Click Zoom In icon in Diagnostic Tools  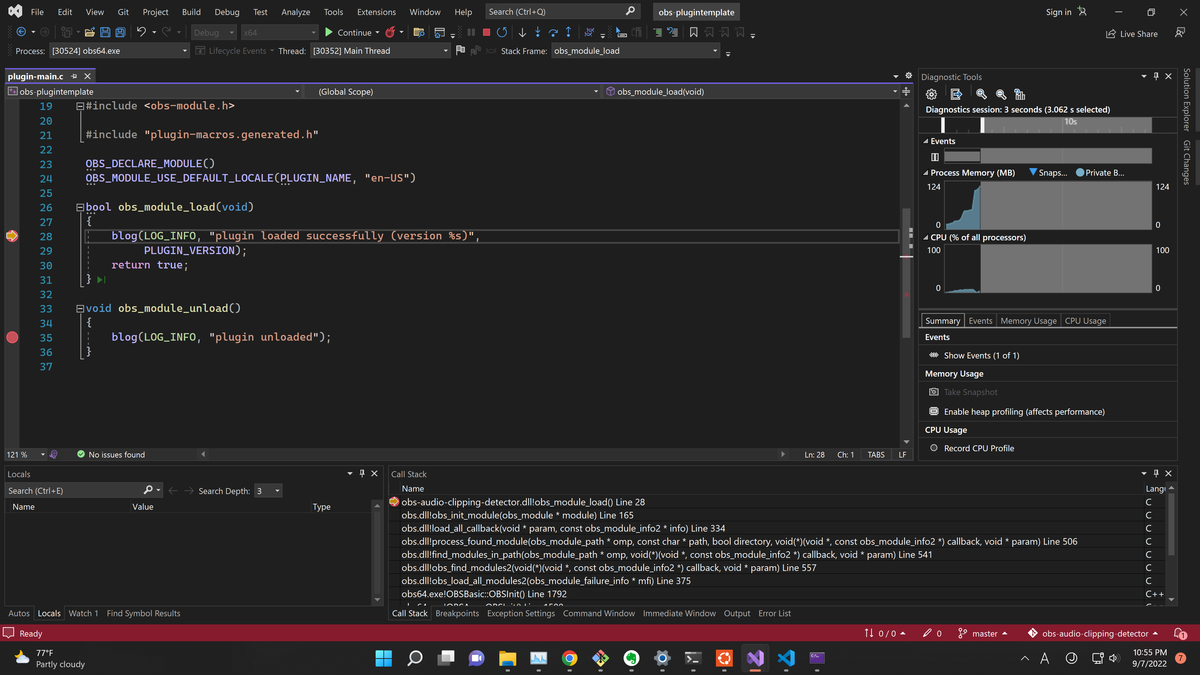(x=981, y=94)
